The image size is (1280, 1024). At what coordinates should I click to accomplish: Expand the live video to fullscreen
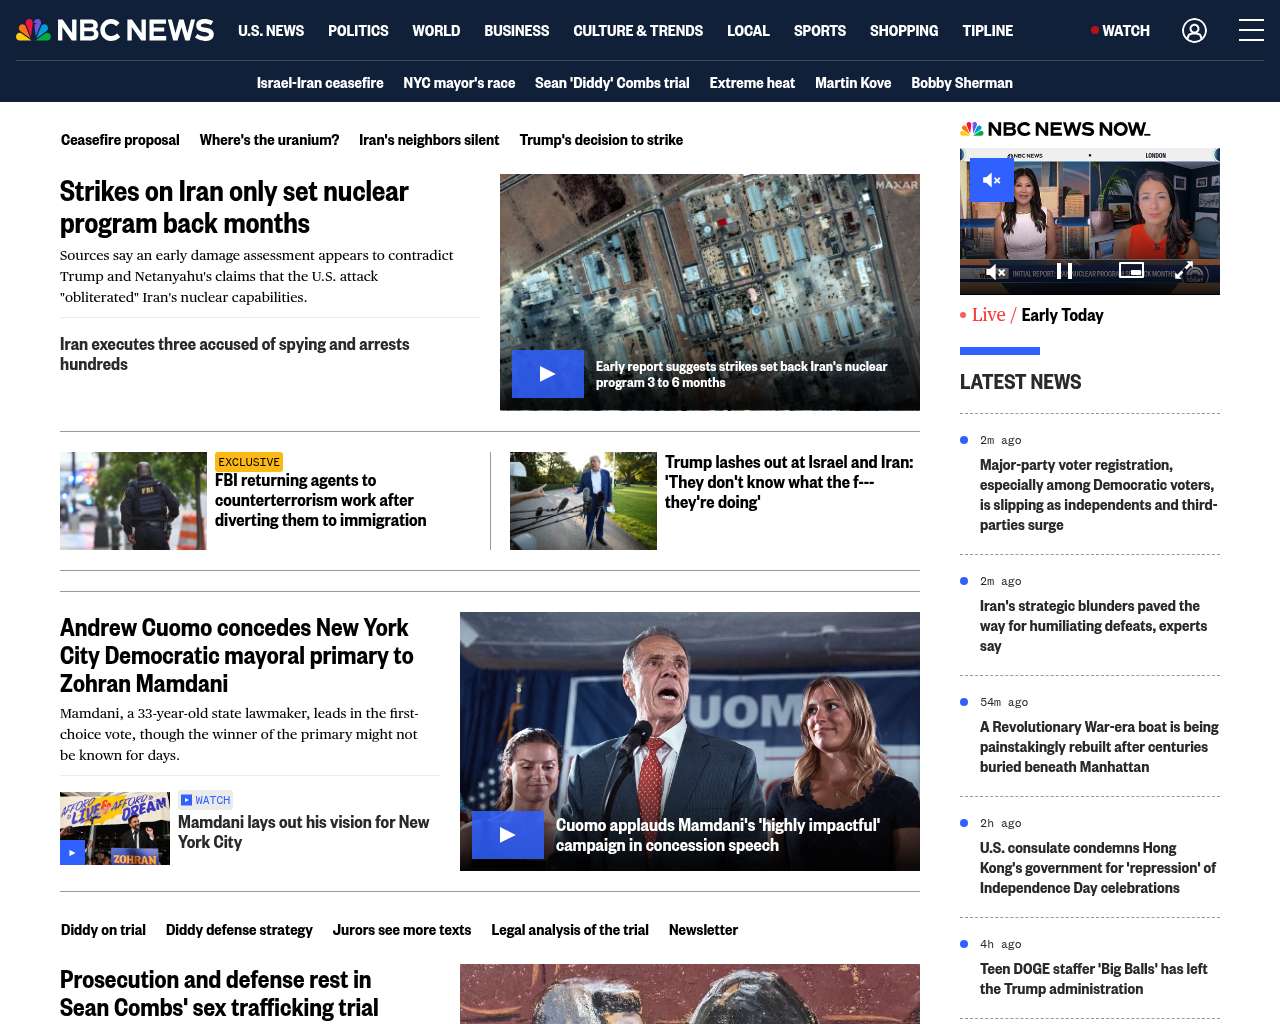point(1183,271)
